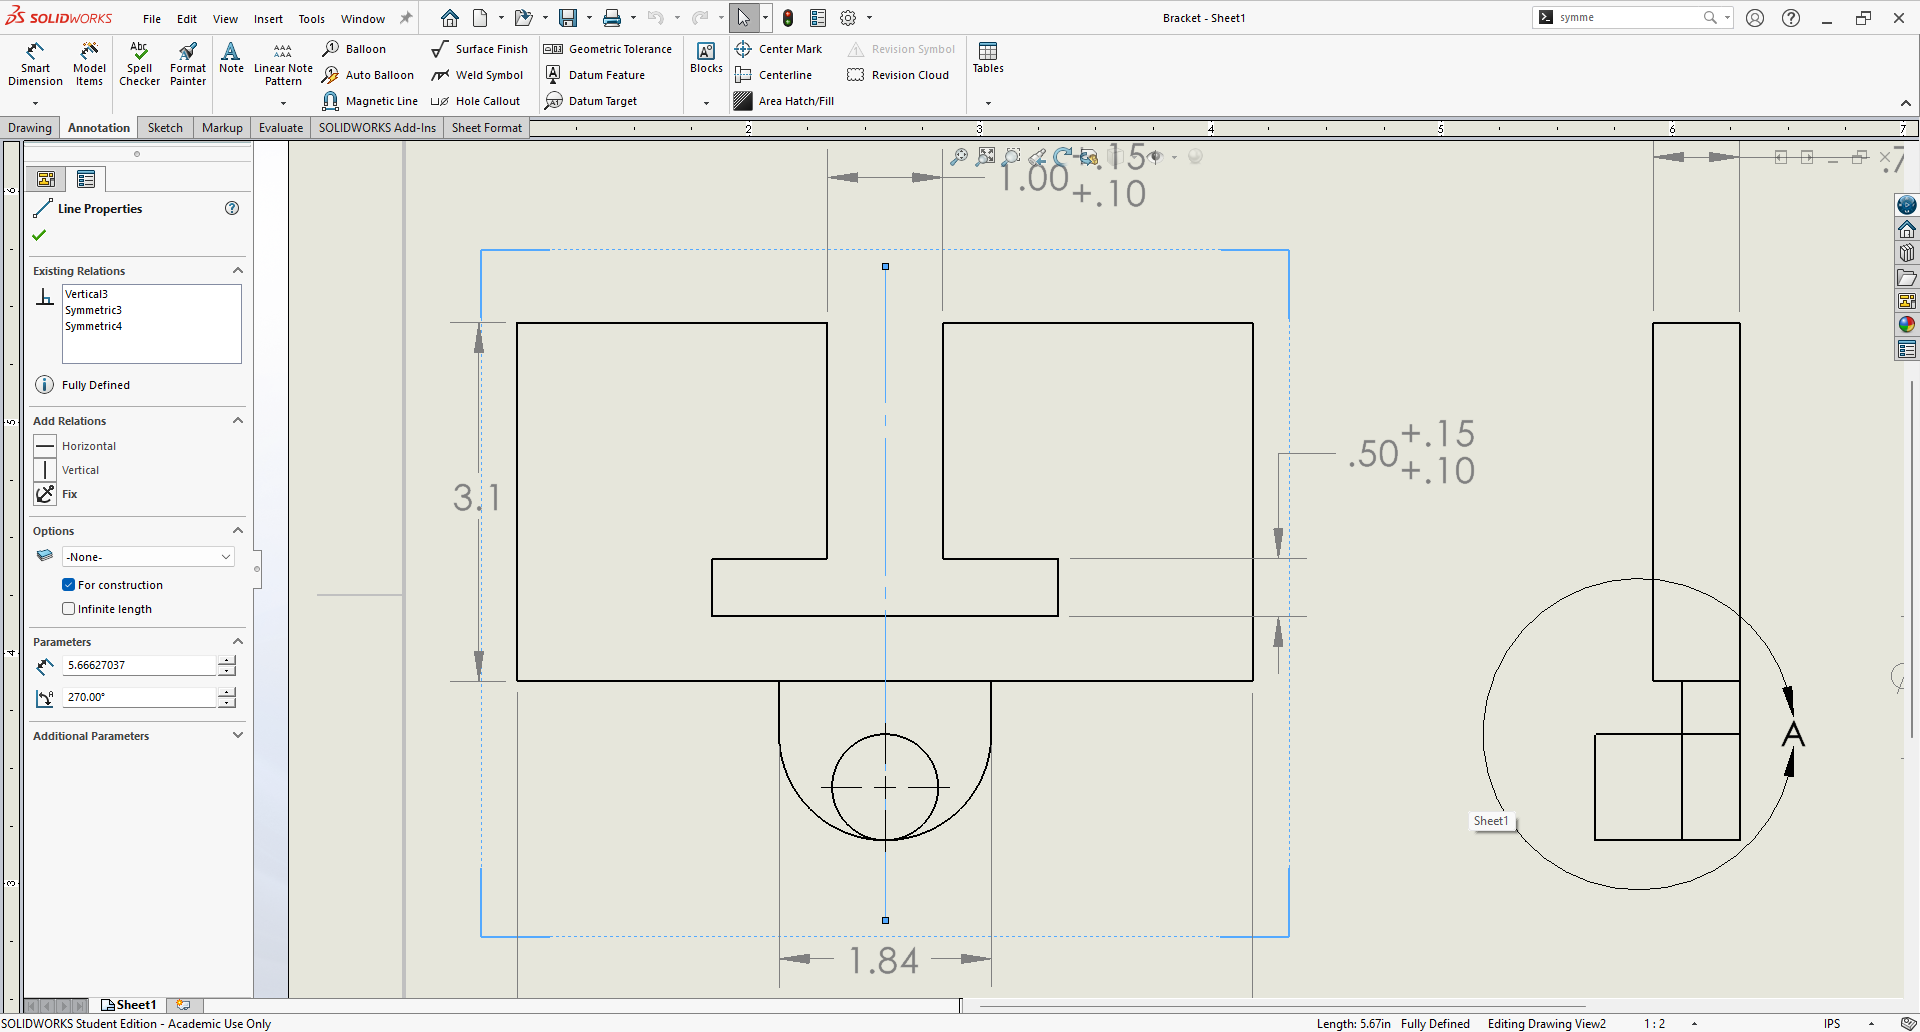The width and height of the screenshot is (1920, 1032).
Task: Open the Model Items tool
Action: tap(89, 65)
